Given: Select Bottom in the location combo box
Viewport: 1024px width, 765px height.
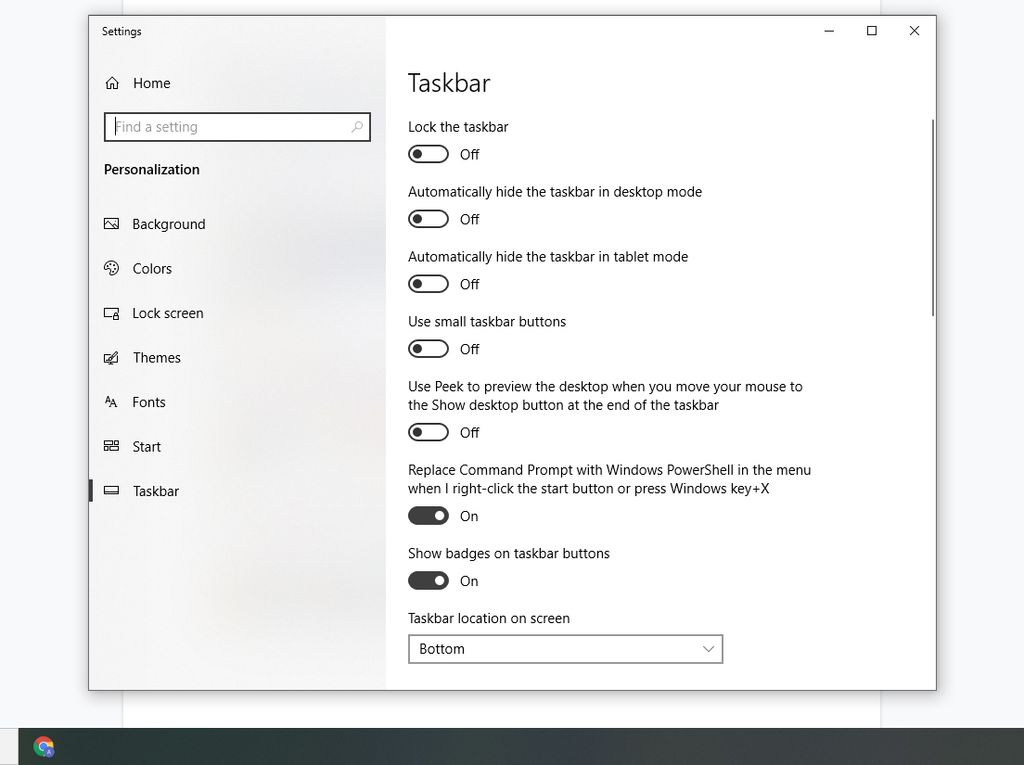Looking at the screenshot, I should point(565,649).
